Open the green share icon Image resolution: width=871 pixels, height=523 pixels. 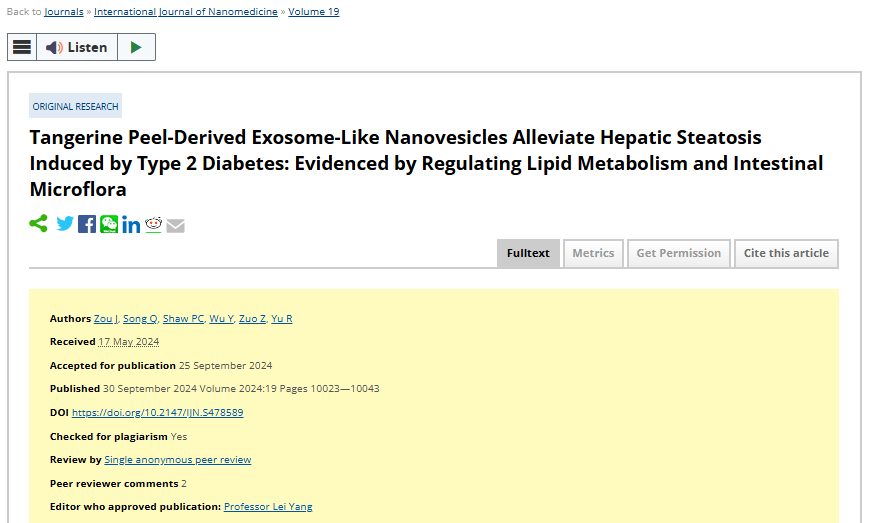coord(38,224)
